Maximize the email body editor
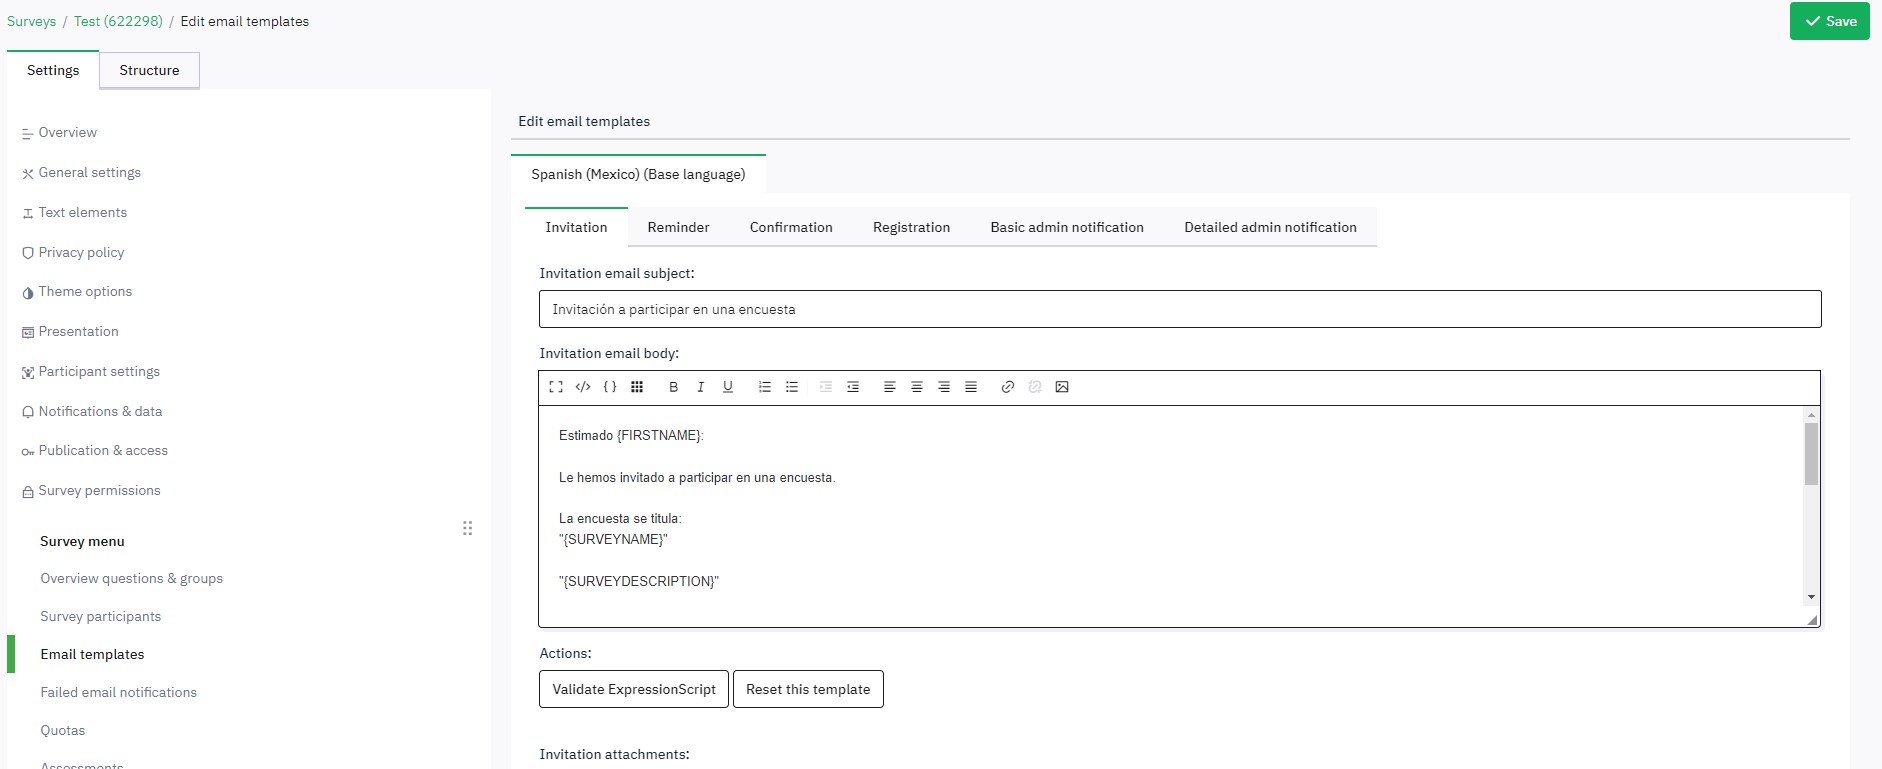 pyautogui.click(x=556, y=387)
